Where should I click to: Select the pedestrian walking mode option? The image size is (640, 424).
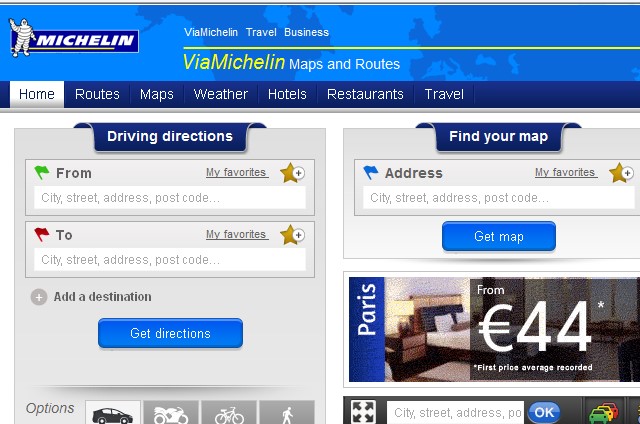coord(287,413)
